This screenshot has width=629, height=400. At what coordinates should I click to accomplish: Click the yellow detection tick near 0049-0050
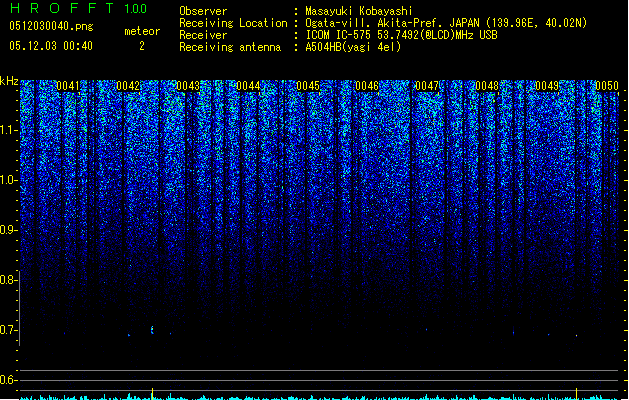coord(577,393)
